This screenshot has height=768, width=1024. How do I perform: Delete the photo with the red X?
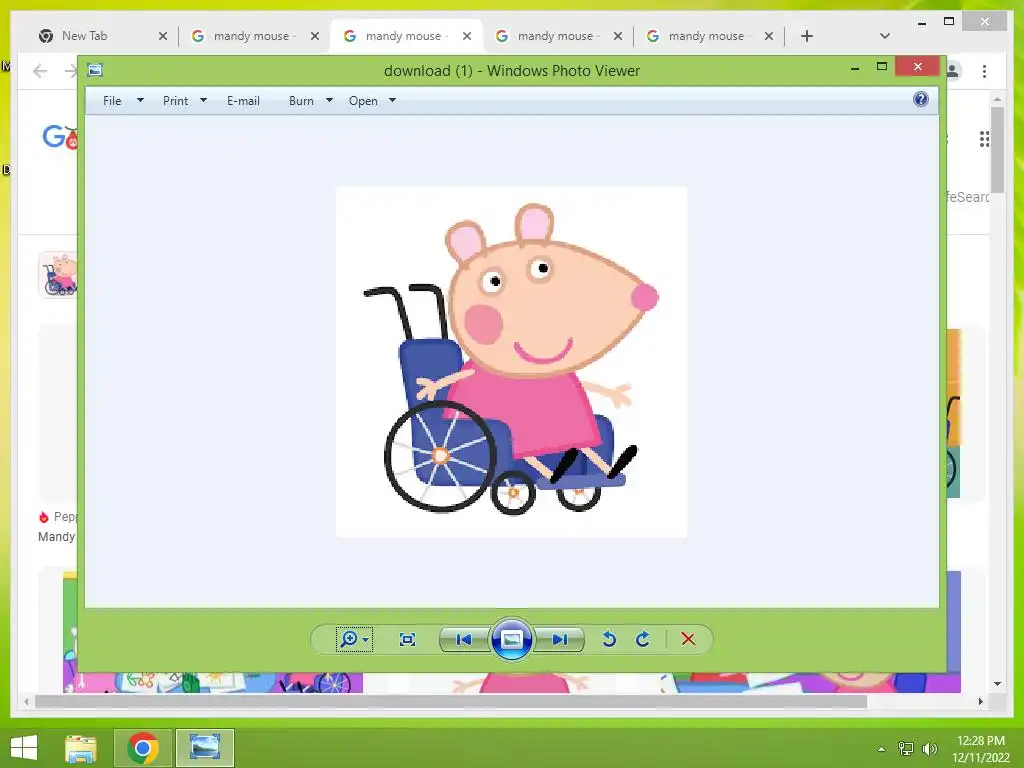688,639
